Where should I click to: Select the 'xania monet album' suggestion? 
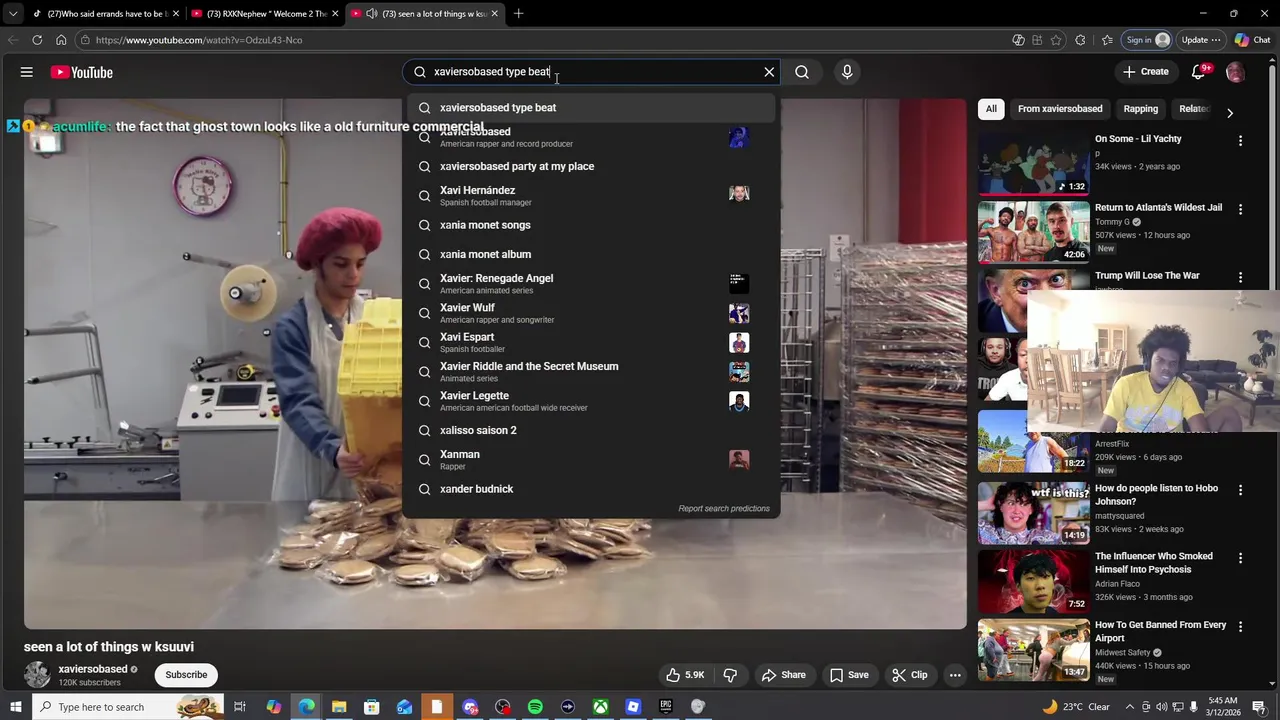(x=591, y=254)
